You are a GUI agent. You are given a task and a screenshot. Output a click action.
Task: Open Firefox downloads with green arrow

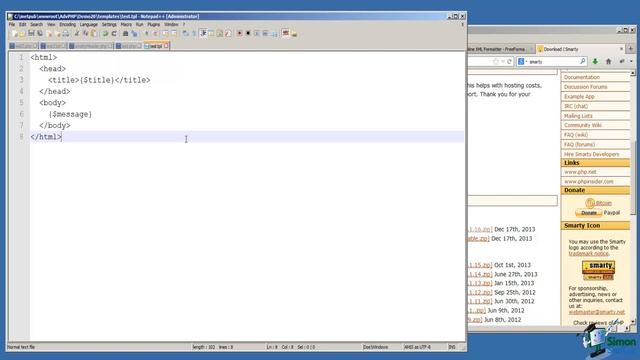595,61
